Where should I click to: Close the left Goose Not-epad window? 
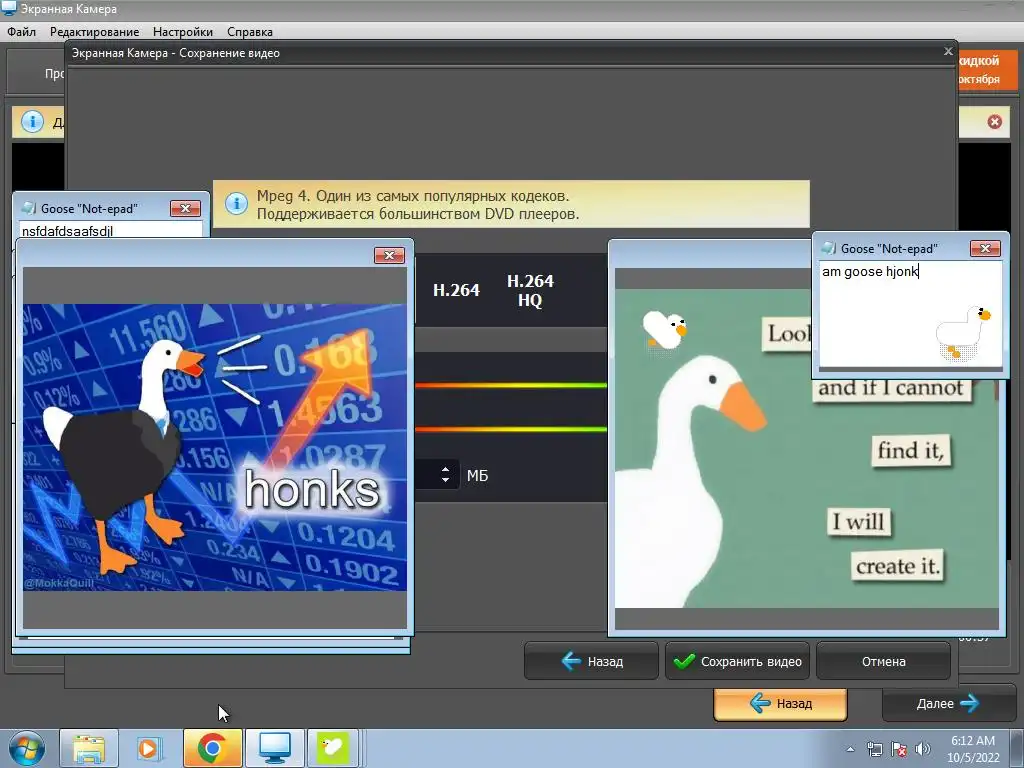[x=185, y=208]
